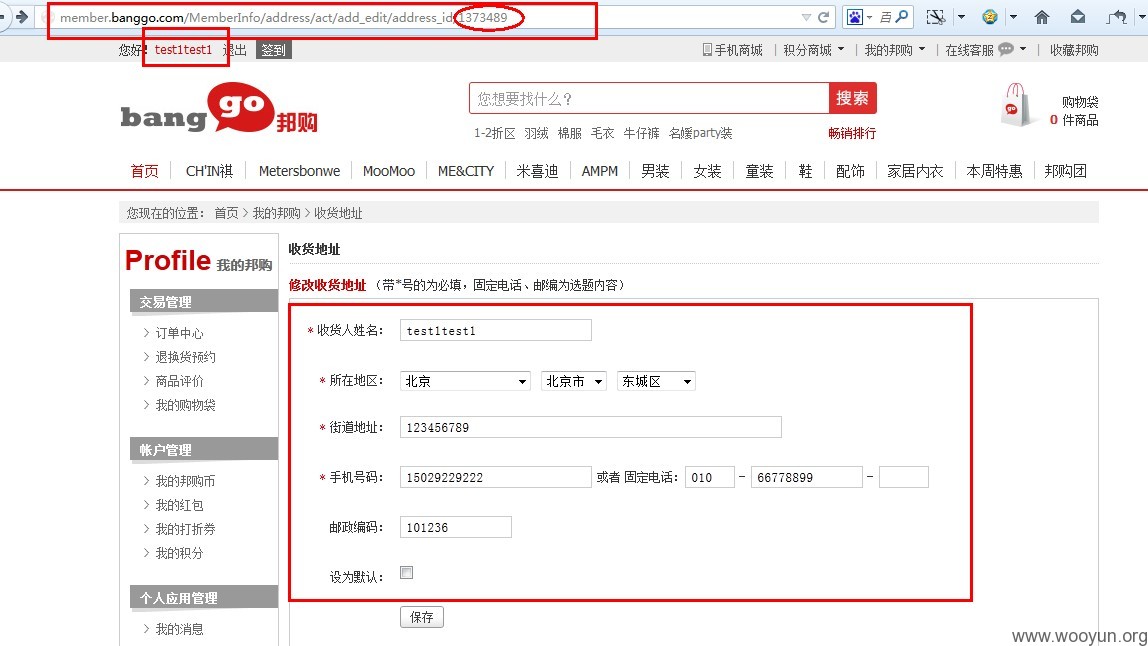1148x646 pixels.
Task: Click the 1-2折区 hot keyword
Action: [x=494, y=133]
